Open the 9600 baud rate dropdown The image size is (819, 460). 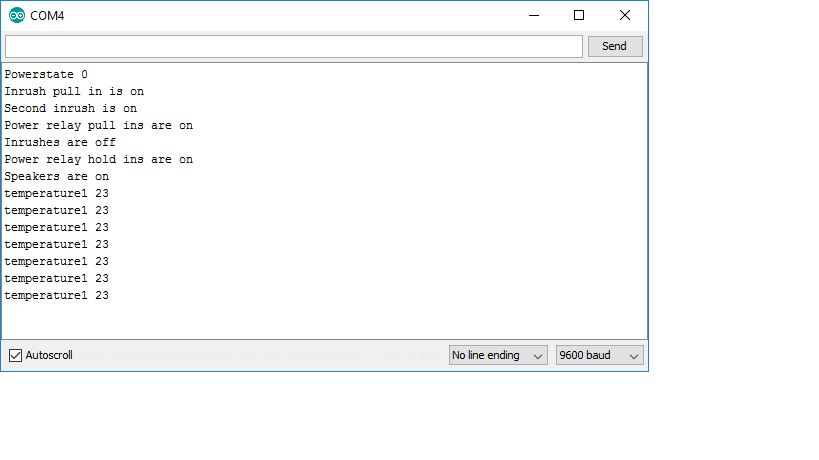pyautogui.click(x=599, y=356)
